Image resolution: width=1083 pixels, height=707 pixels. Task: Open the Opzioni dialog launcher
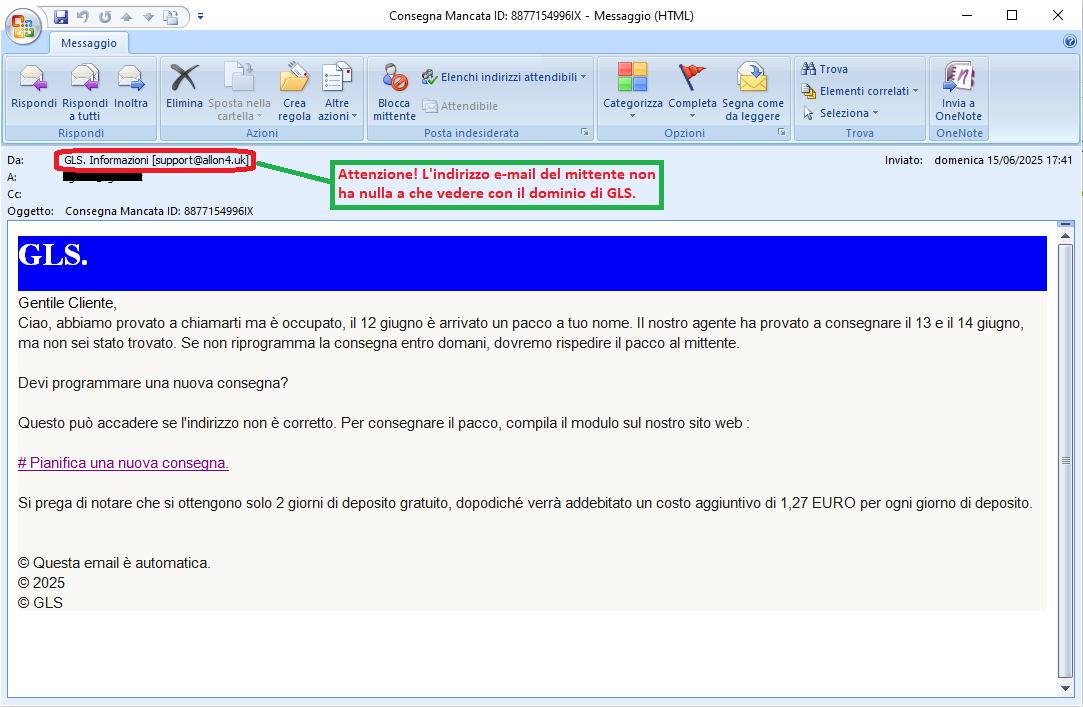[x=782, y=132]
